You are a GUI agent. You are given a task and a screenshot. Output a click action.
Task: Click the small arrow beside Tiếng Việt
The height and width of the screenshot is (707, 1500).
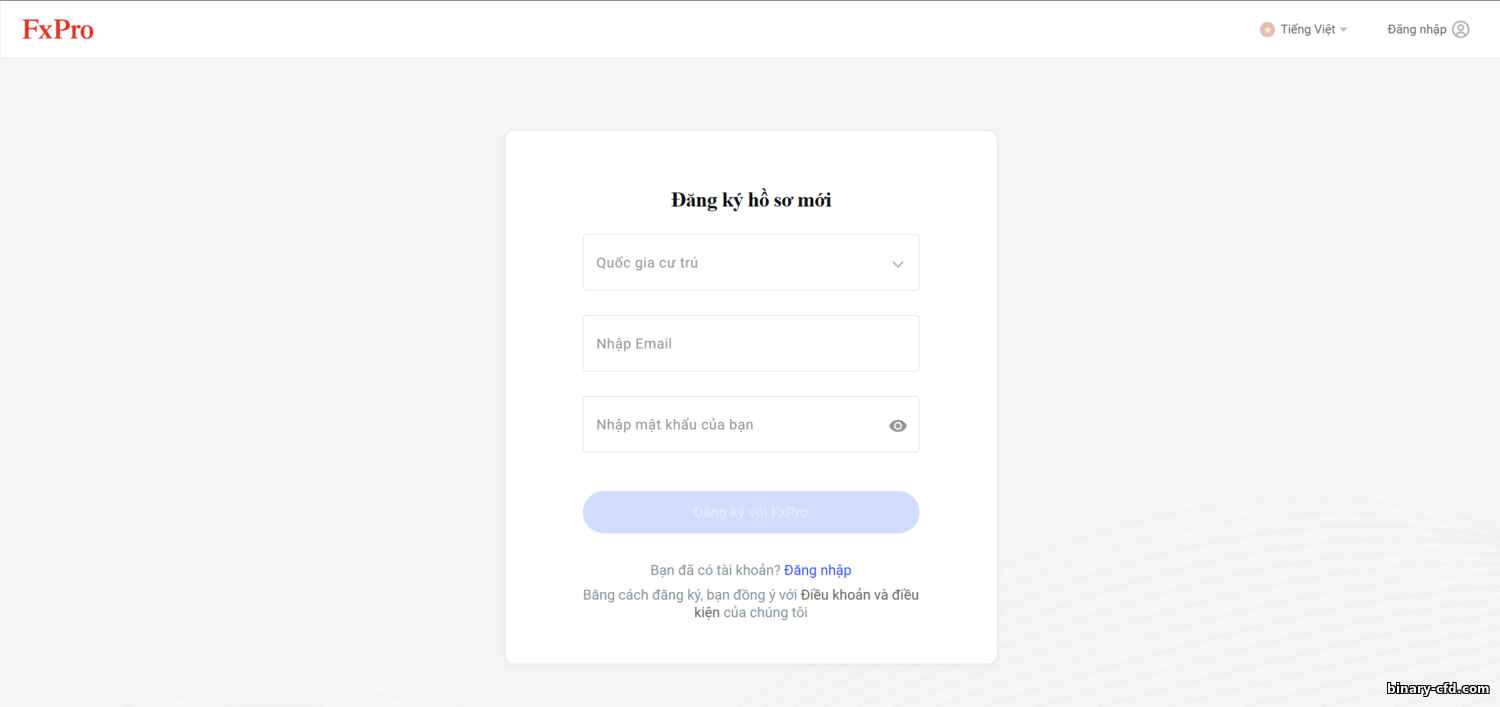click(1343, 30)
